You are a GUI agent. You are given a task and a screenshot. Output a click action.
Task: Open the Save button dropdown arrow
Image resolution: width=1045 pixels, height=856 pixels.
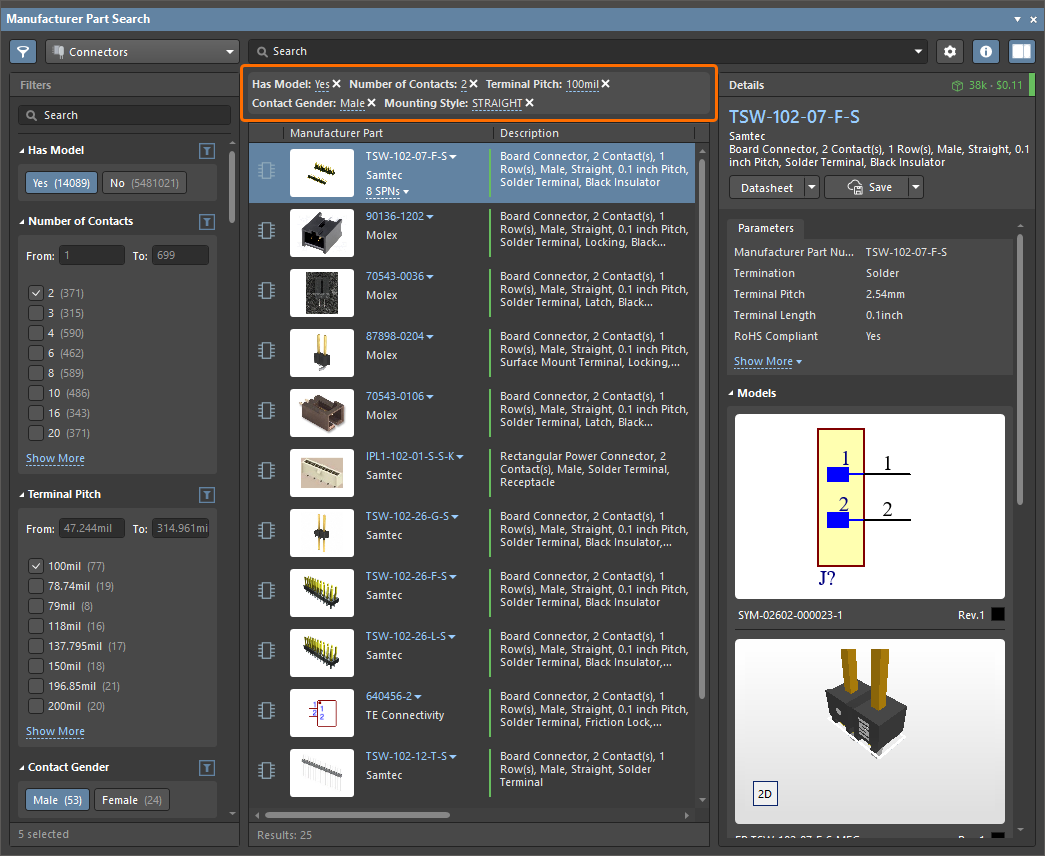click(x=916, y=188)
